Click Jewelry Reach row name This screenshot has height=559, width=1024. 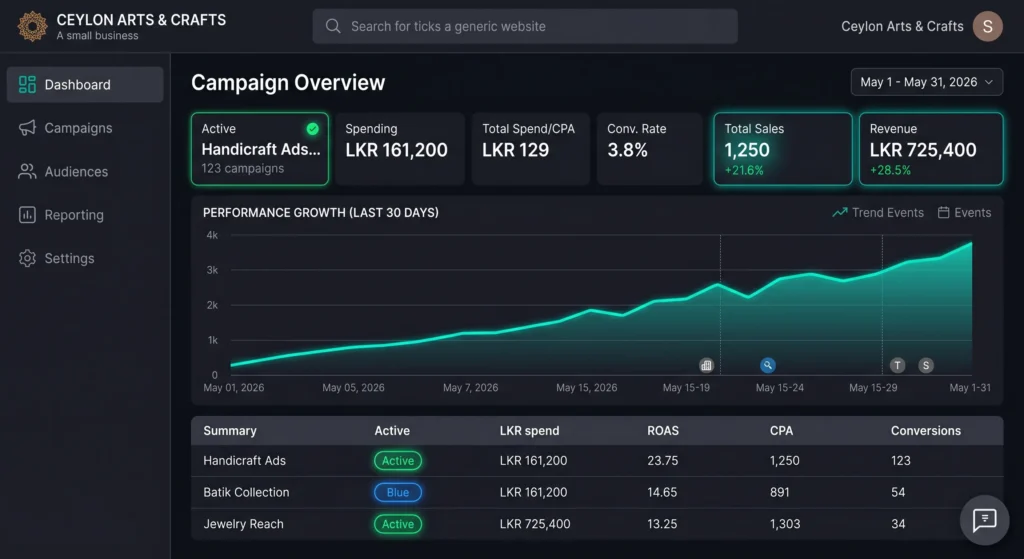pyautogui.click(x=243, y=524)
